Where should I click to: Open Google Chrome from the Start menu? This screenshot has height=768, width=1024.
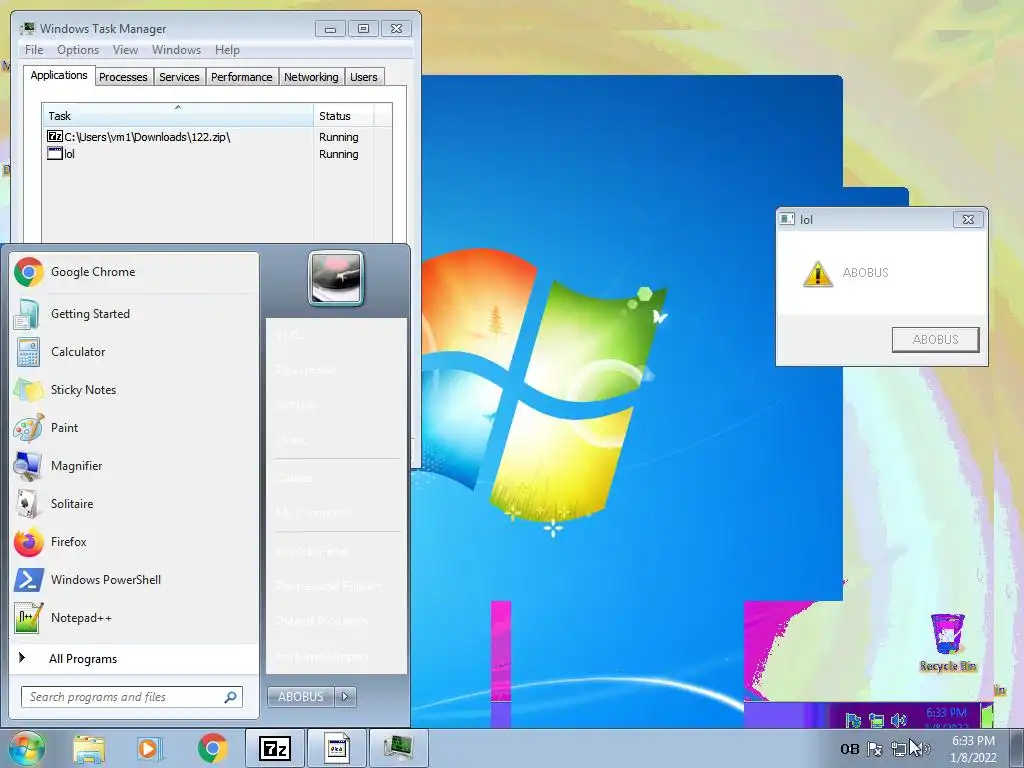[x=134, y=272]
